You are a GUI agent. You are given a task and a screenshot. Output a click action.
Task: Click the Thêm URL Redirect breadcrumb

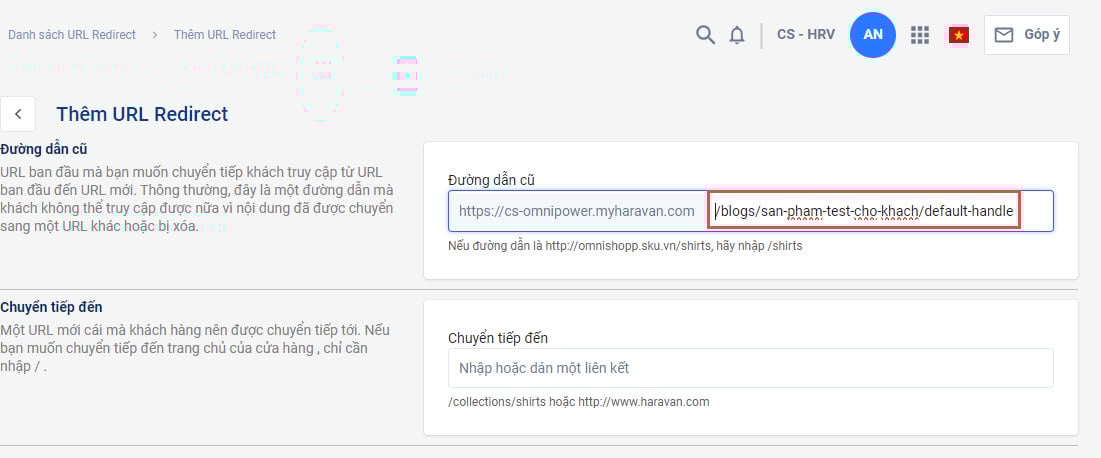(x=225, y=35)
